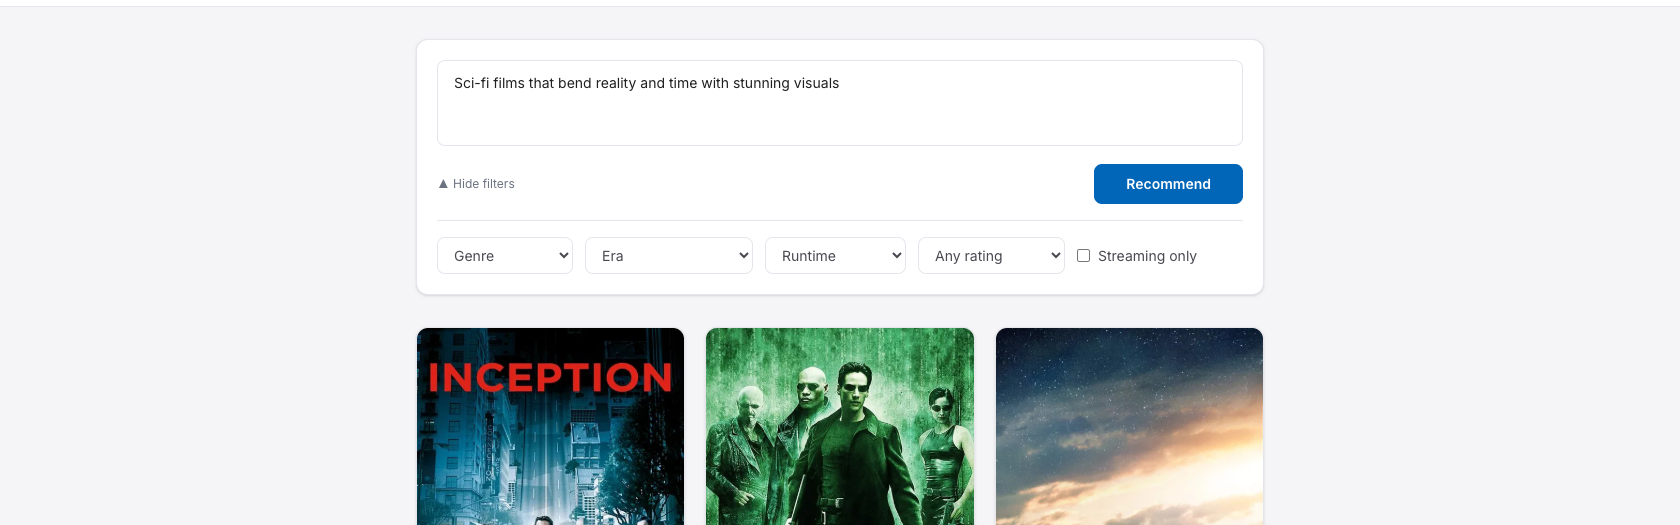
Task: Focus the movie description text box
Action: click(840, 103)
